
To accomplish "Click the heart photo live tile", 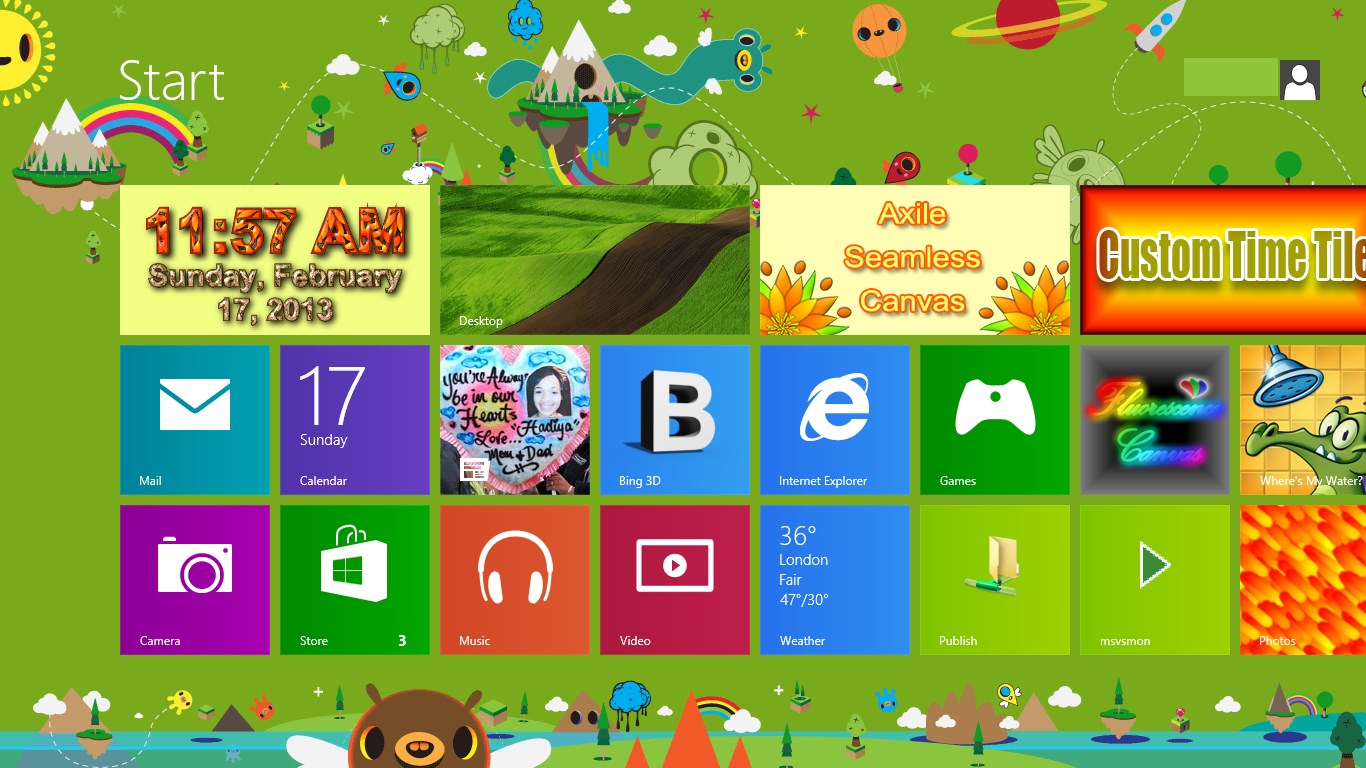I will pos(514,420).
